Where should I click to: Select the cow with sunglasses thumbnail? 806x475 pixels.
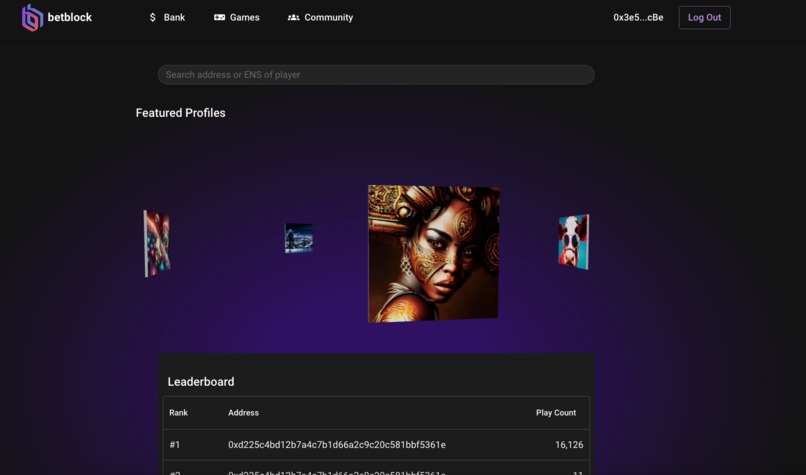[574, 242]
